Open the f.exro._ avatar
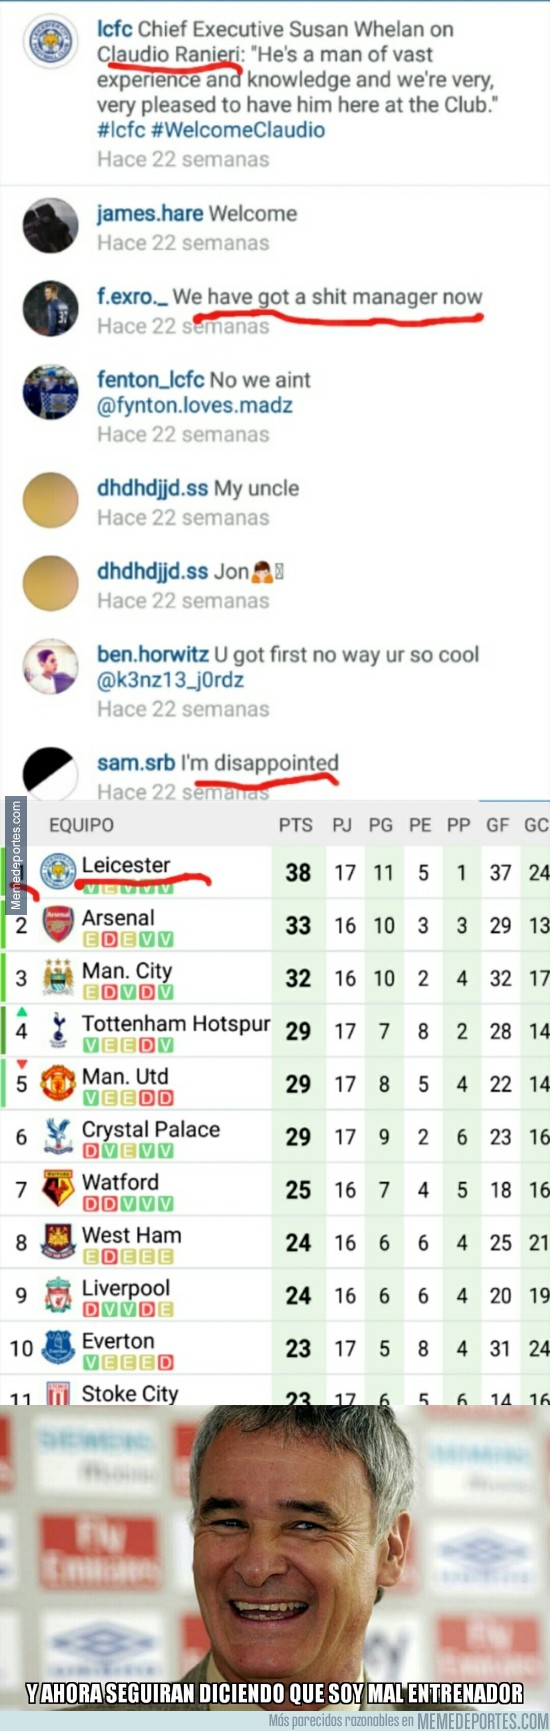Image resolution: width=550 pixels, height=1731 pixels. pos(51,308)
